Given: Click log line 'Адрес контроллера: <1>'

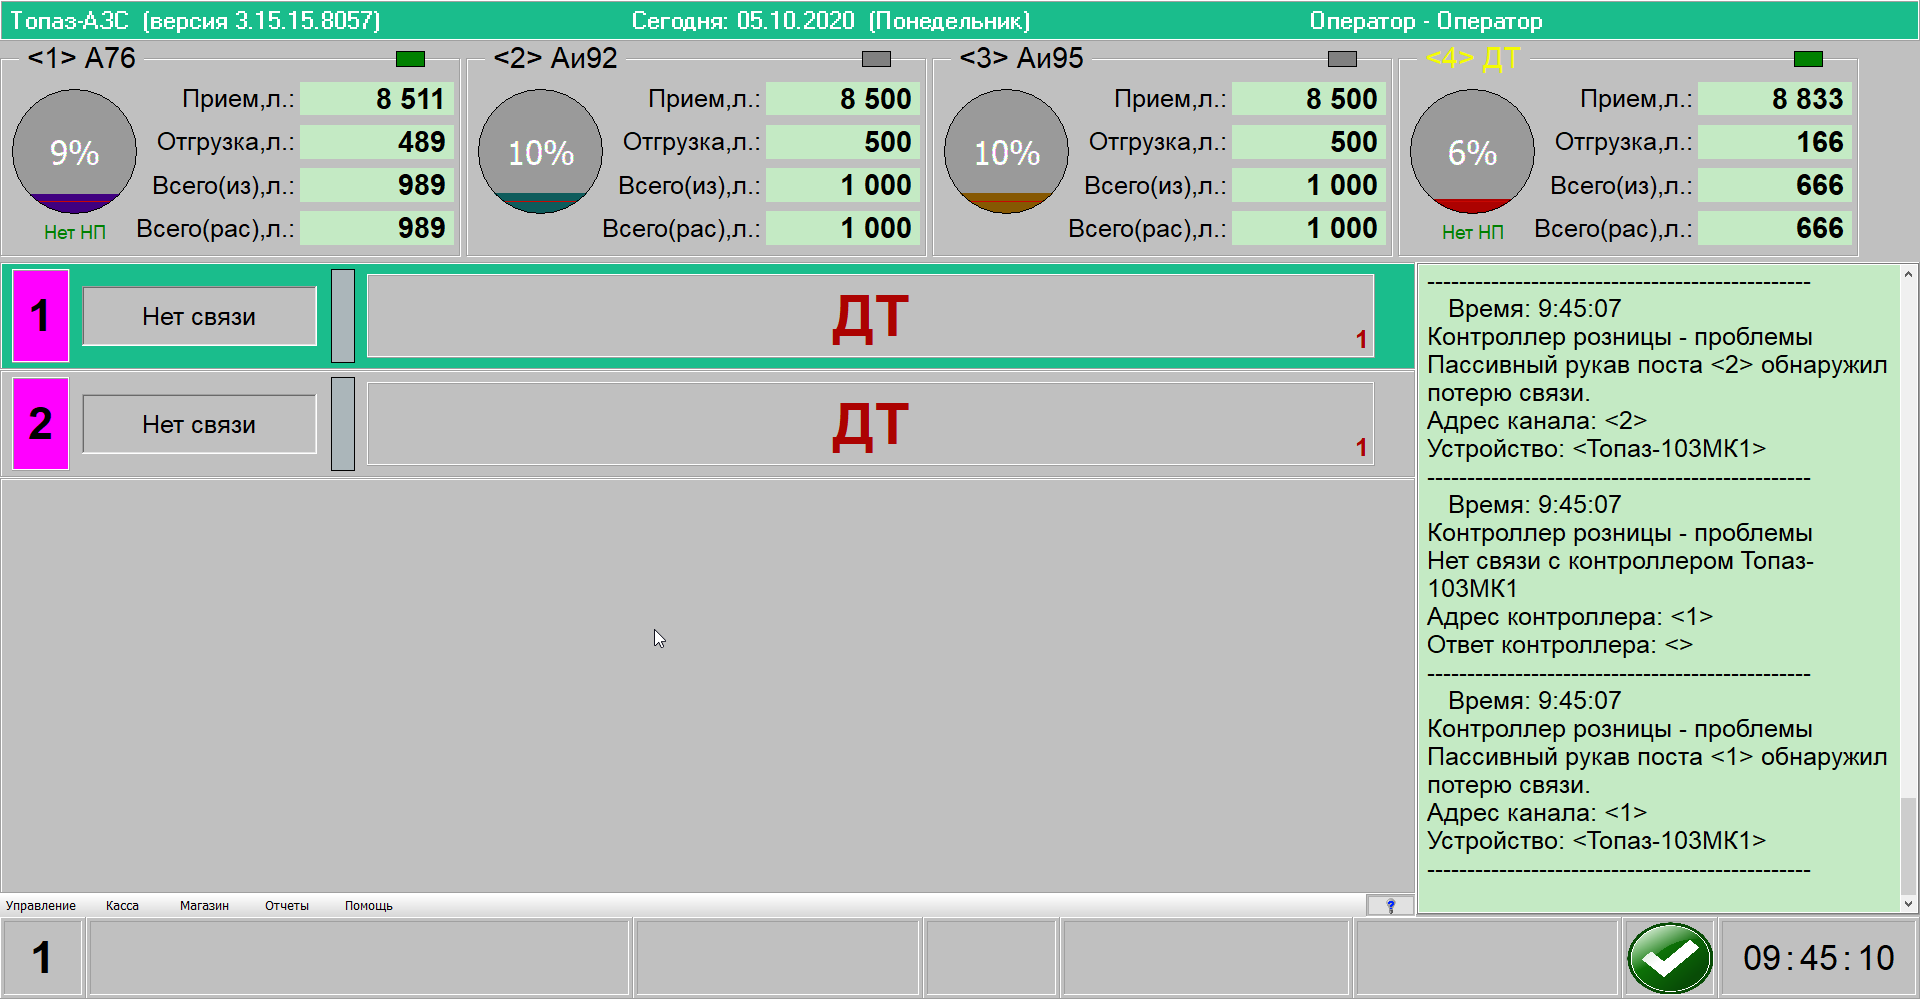Looking at the screenshot, I should pos(1570,617).
